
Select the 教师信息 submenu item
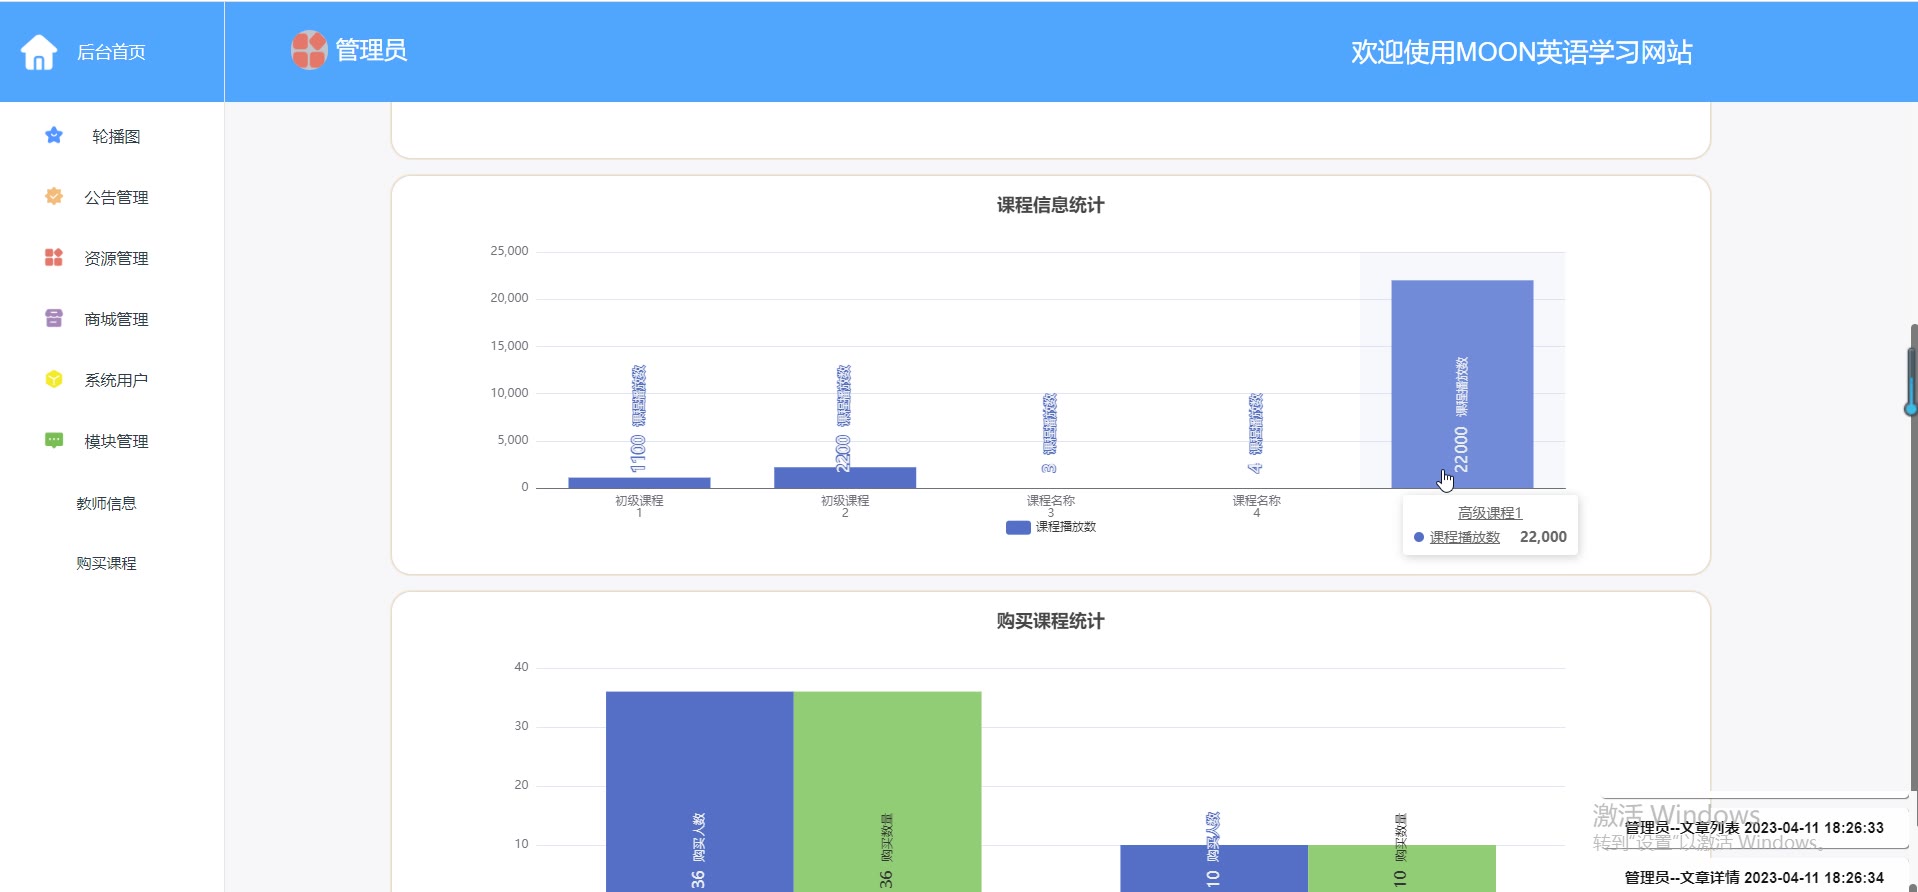point(106,503)
